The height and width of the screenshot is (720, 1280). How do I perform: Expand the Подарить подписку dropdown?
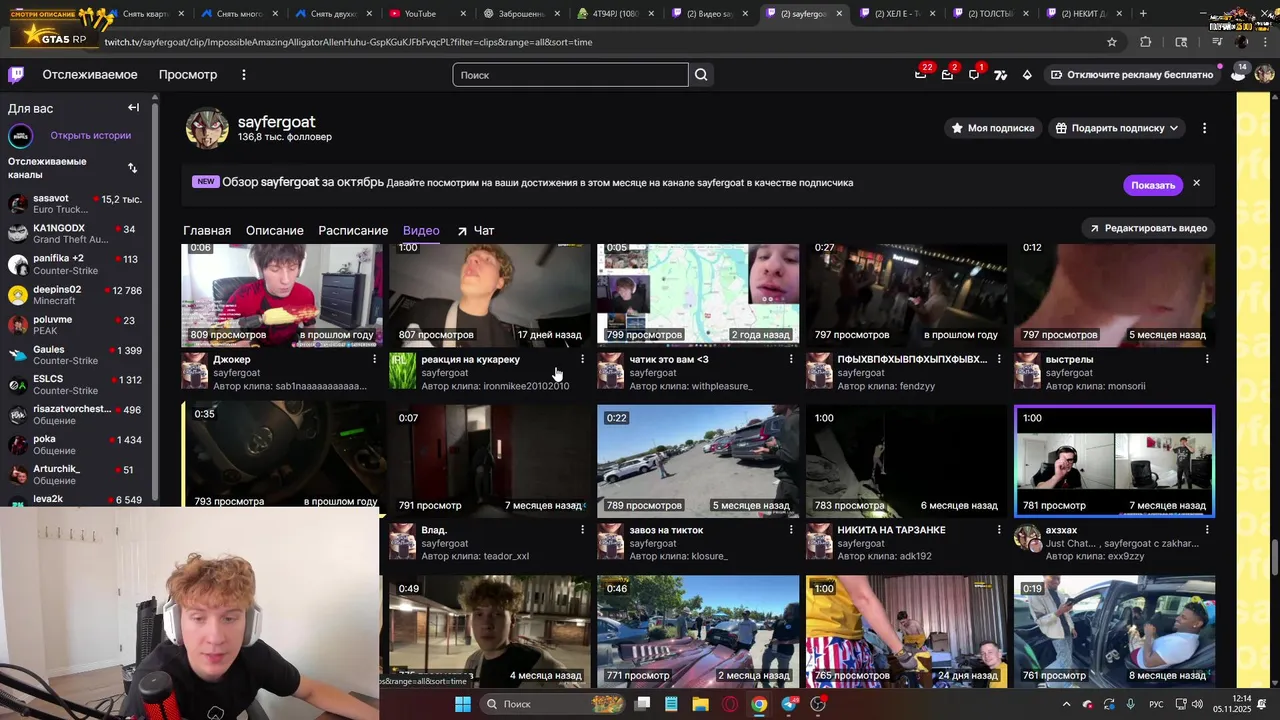tap(1174, 128)
